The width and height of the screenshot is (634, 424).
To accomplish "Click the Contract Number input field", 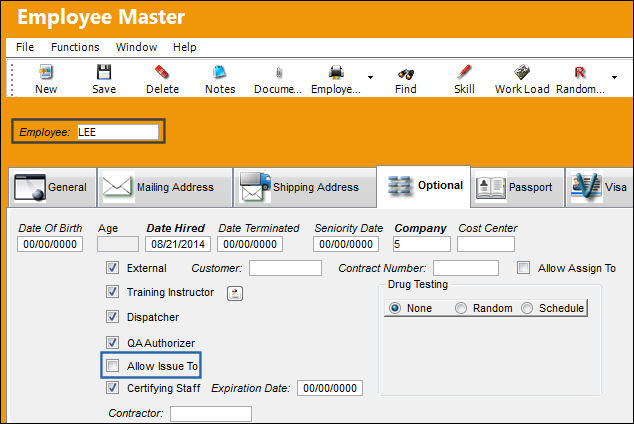I will point(466,268).
